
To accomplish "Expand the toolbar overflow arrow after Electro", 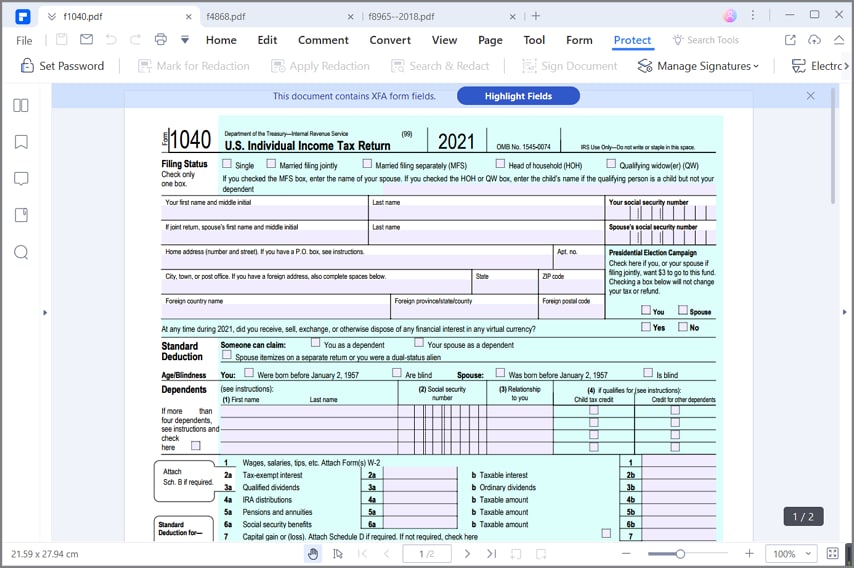I will 846,66.
